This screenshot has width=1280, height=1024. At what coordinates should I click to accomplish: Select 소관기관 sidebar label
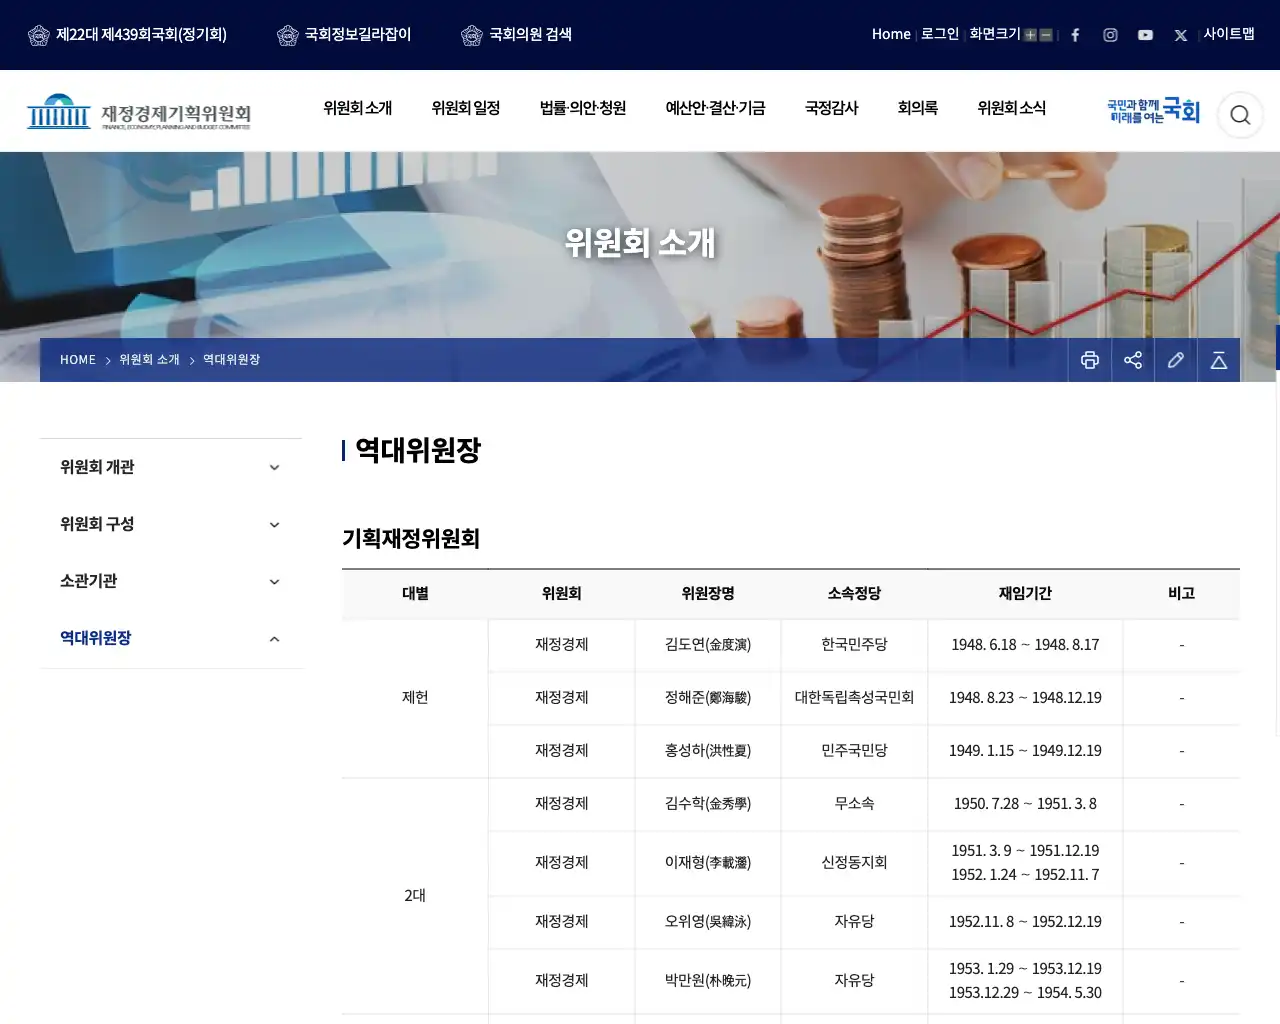[x=89, y=581]
